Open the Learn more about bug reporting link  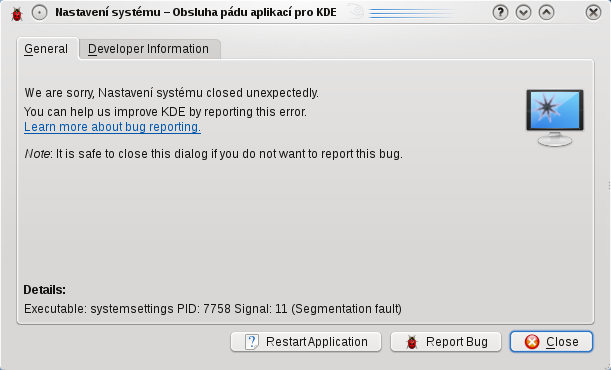pos(112,127)
